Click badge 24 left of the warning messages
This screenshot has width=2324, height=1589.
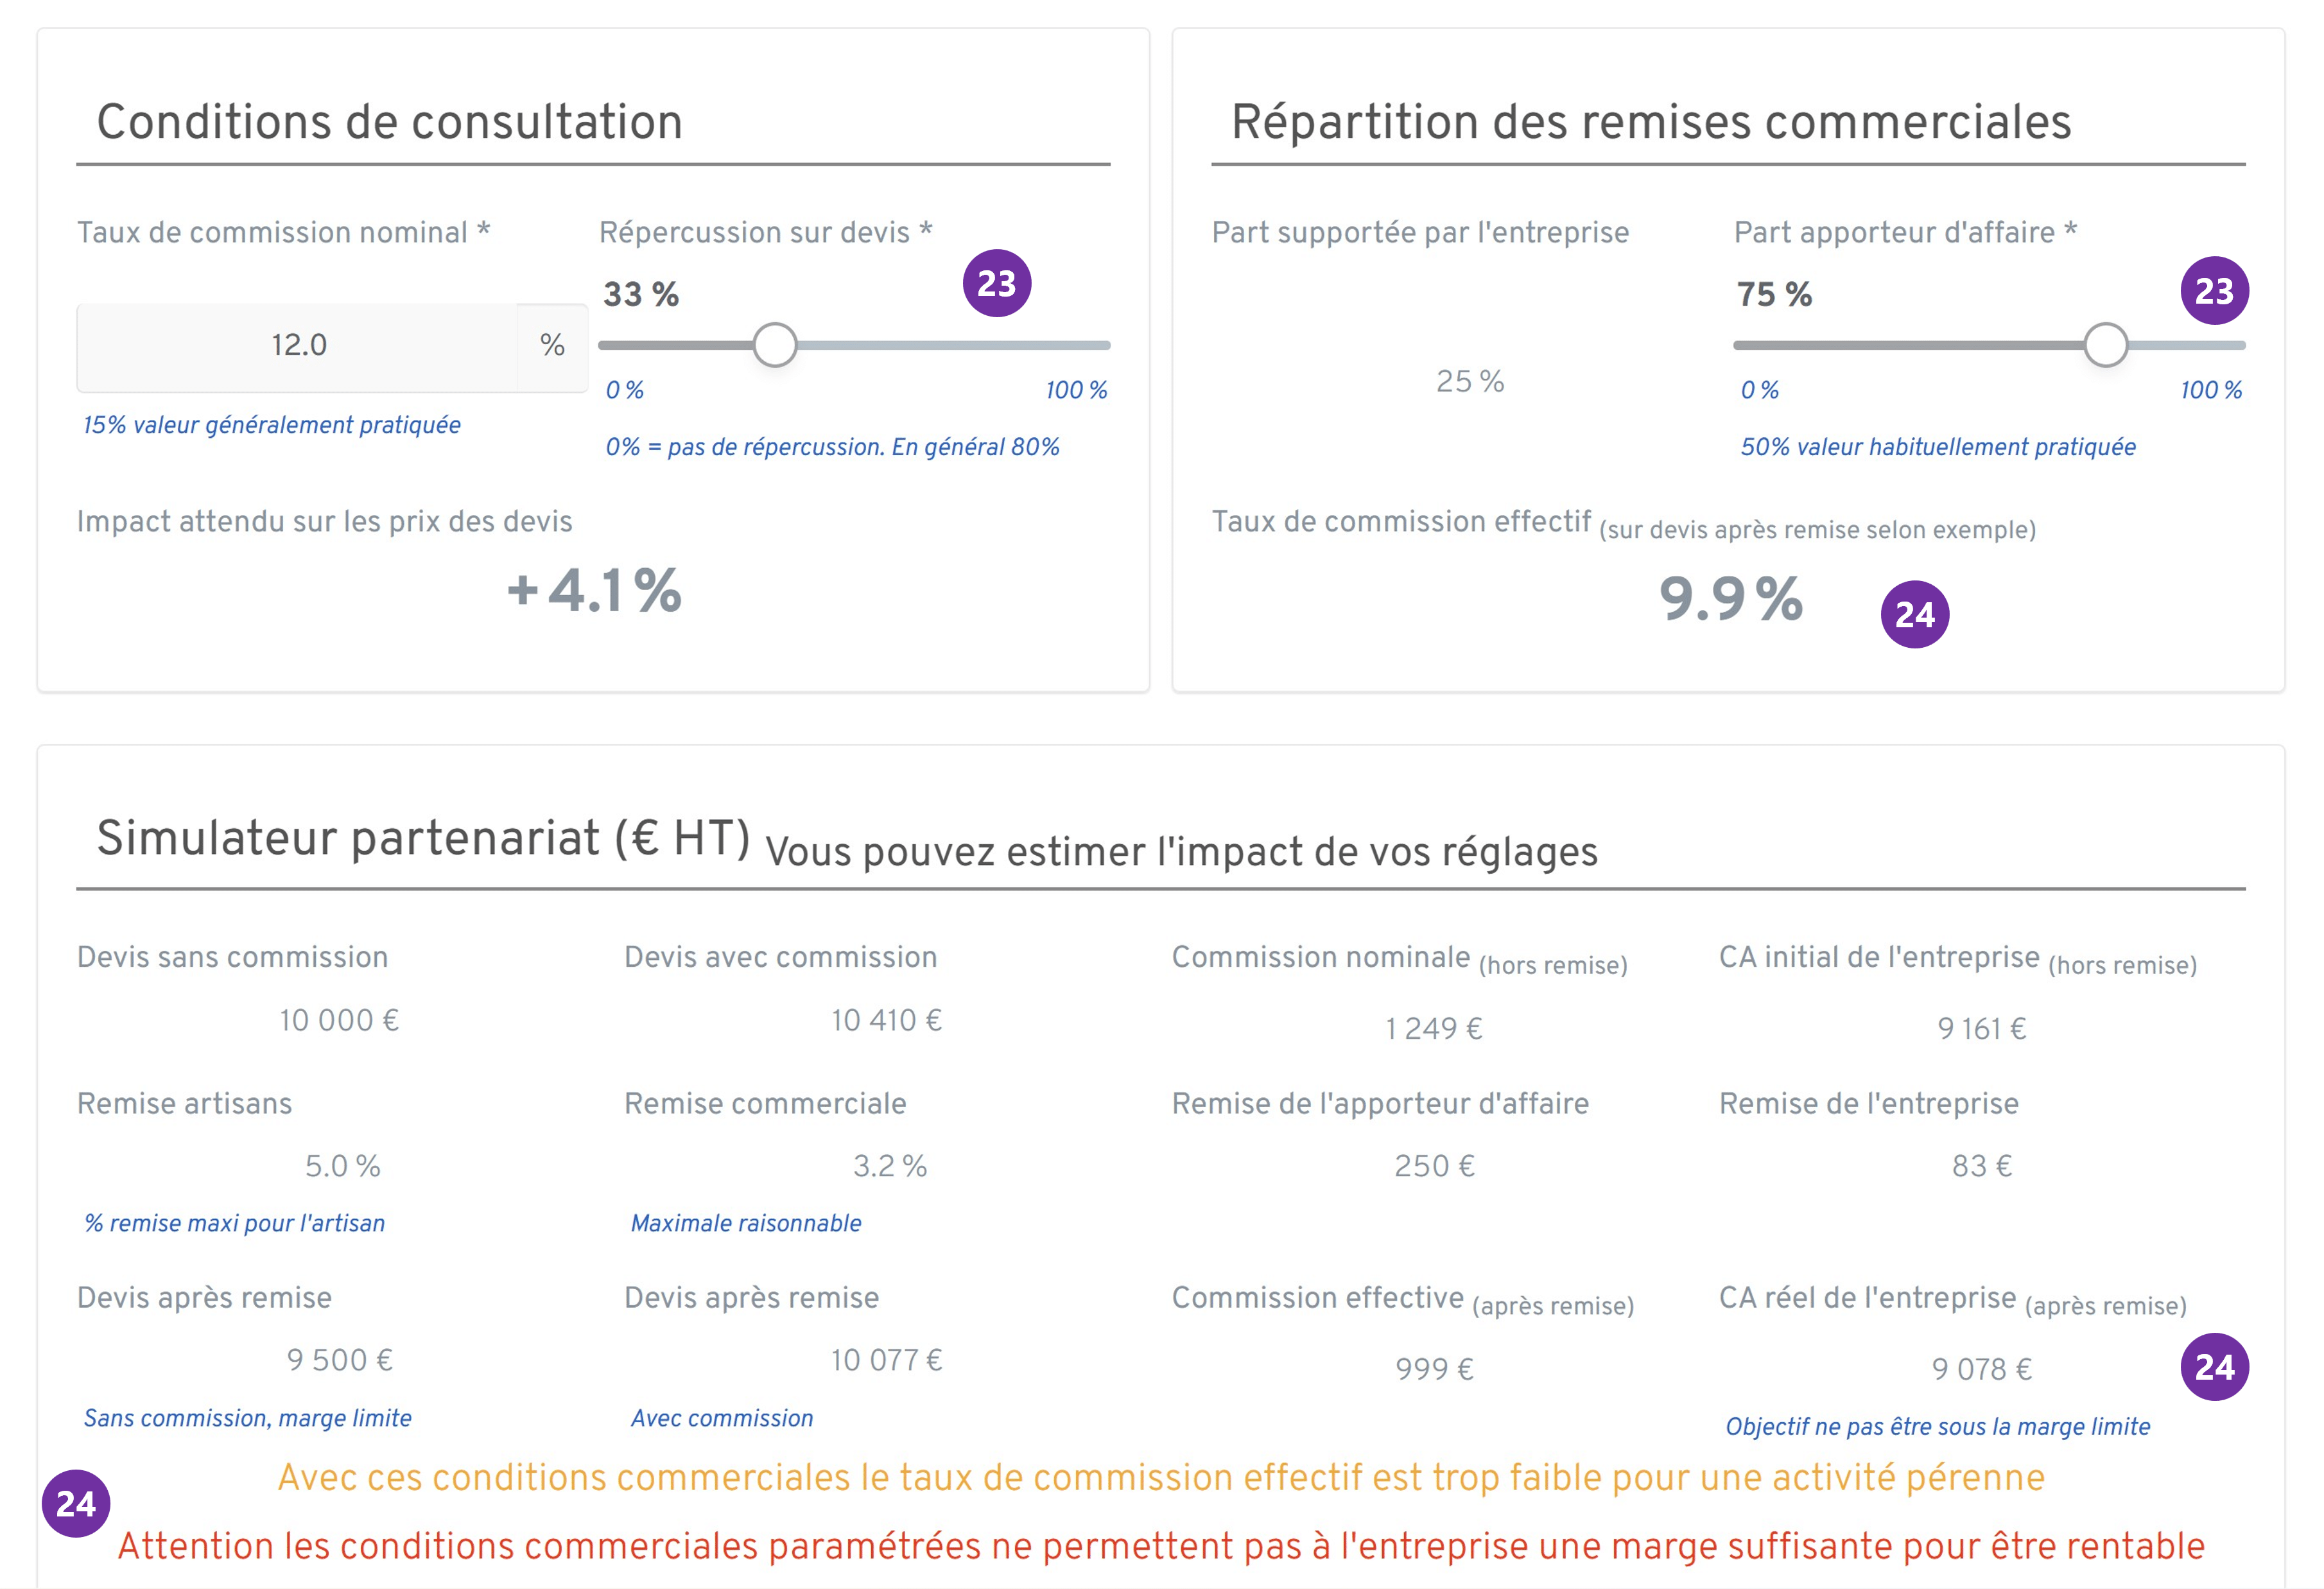[76, 1503]
